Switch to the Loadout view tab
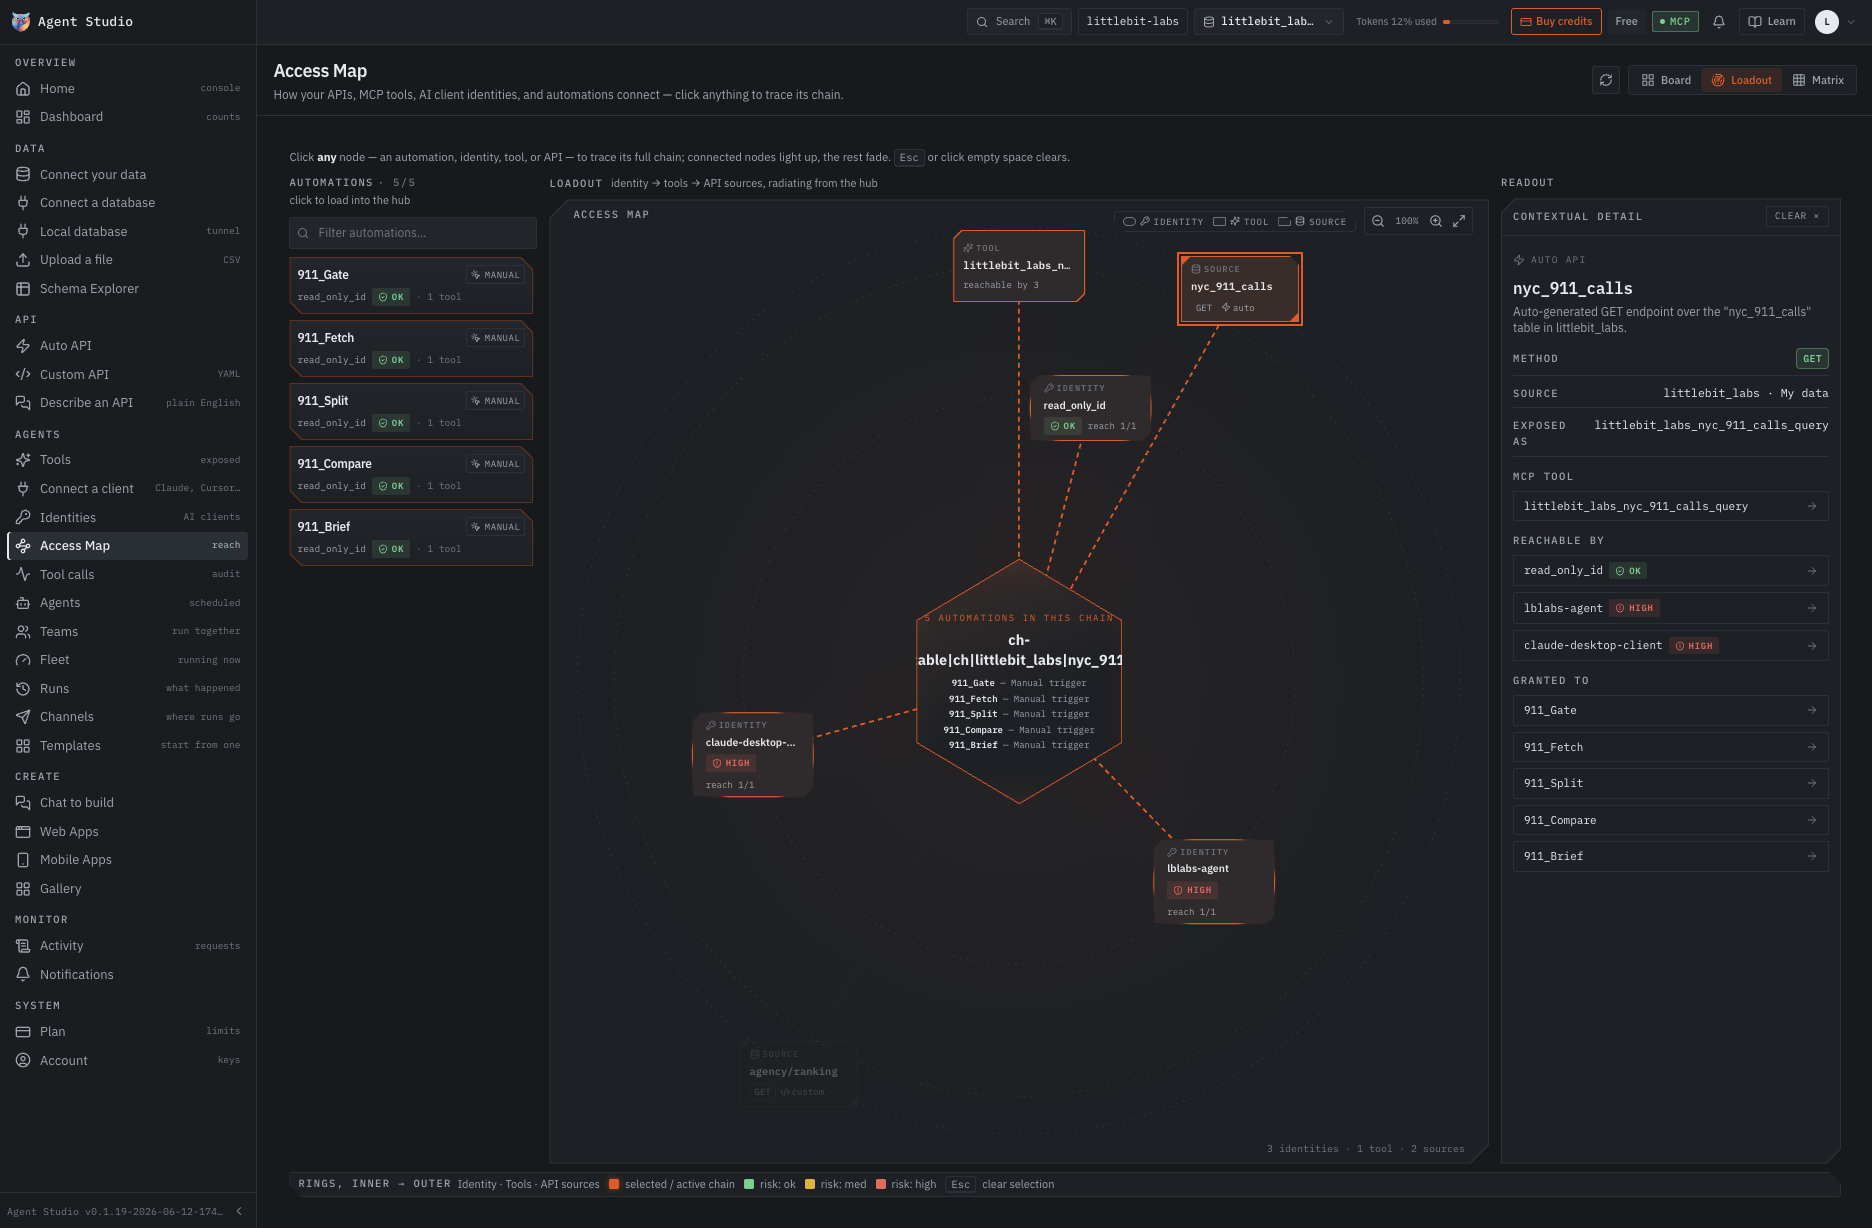Screen dimensions: 1872x1228 tap(1741, 80)
